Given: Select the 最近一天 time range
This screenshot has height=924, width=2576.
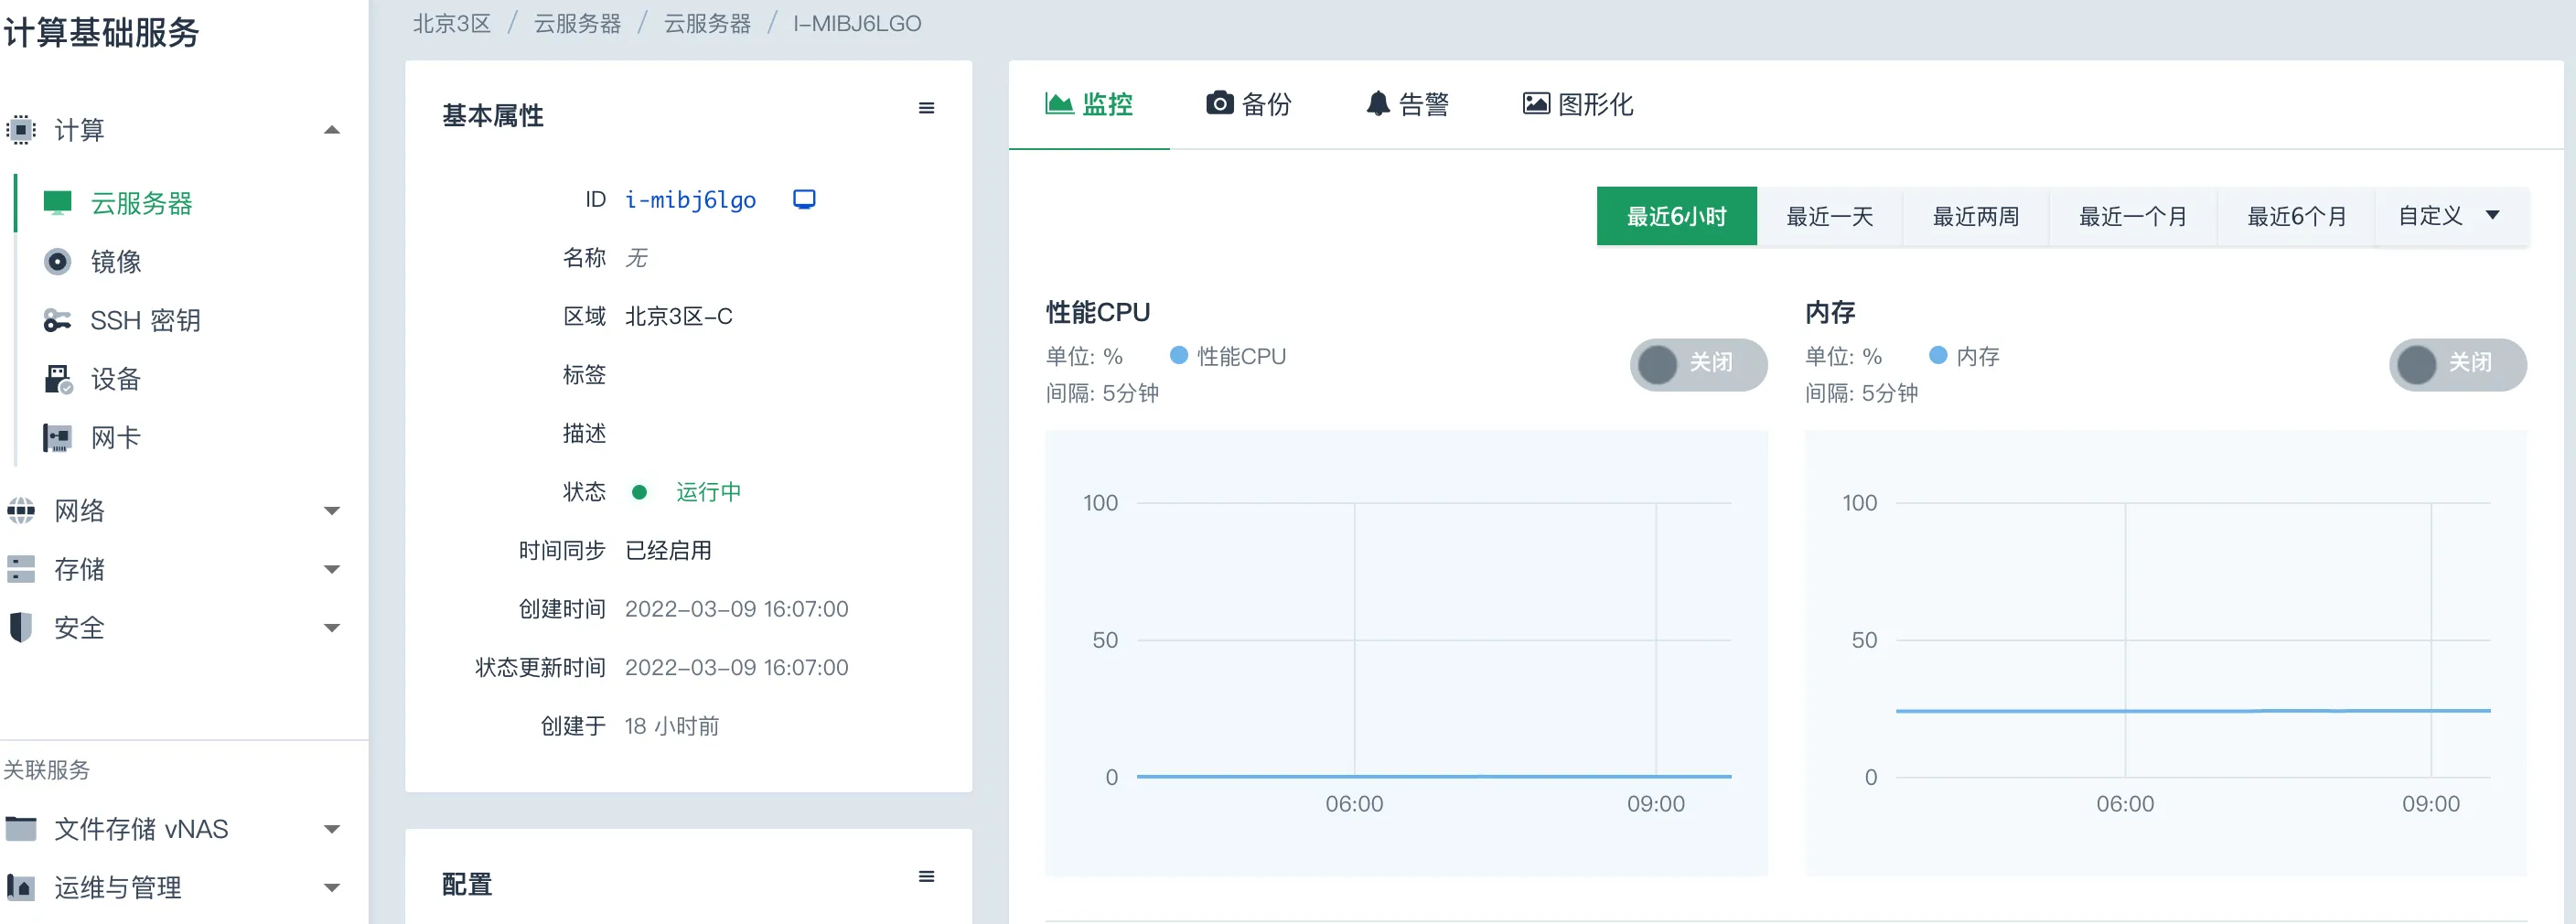Looking at the screenshot, I should point(1829,216).
